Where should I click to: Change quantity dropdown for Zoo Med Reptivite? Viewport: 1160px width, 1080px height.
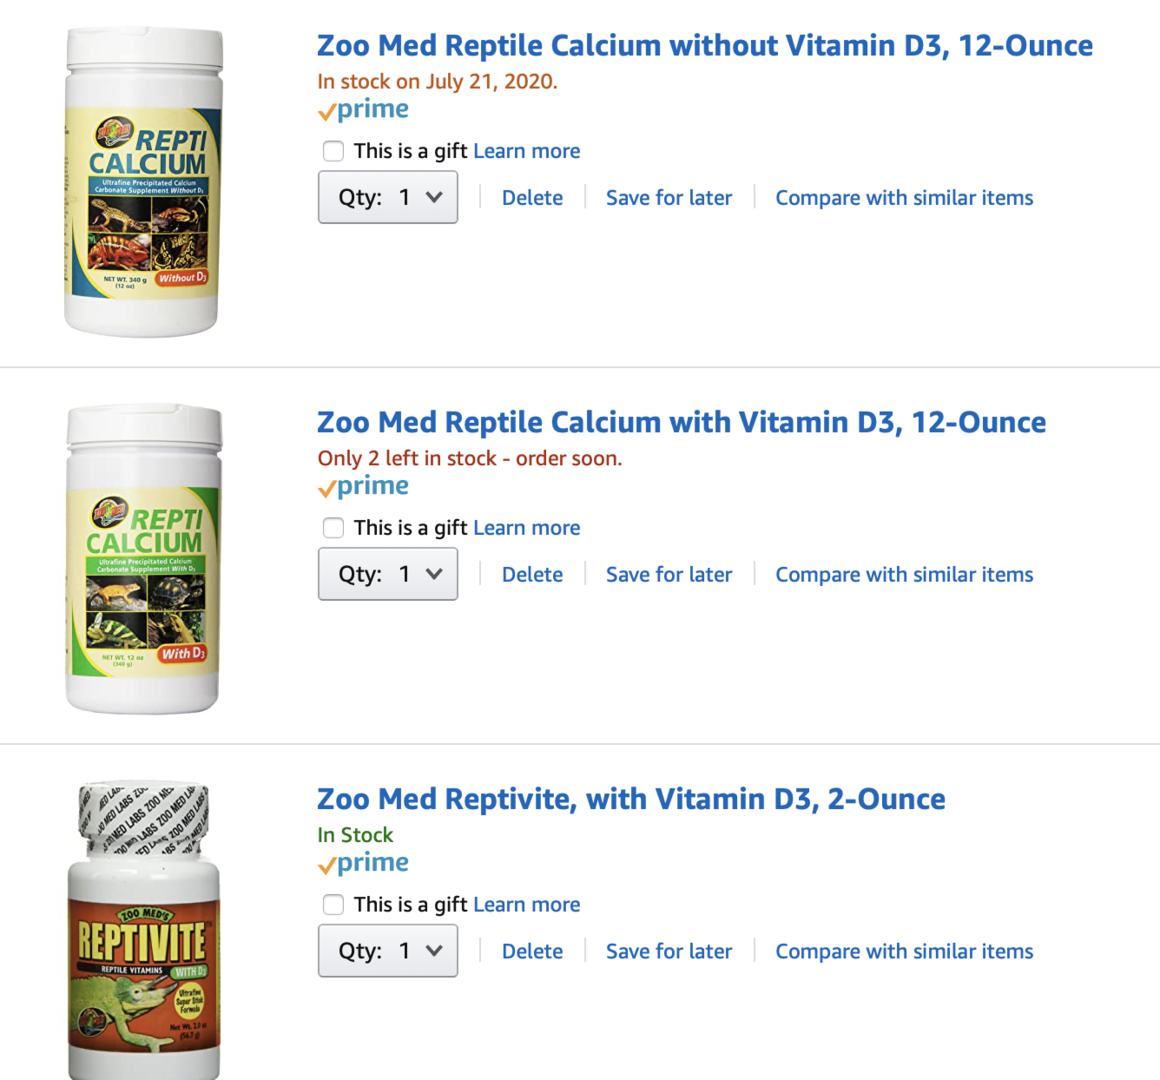coord(388,951)
